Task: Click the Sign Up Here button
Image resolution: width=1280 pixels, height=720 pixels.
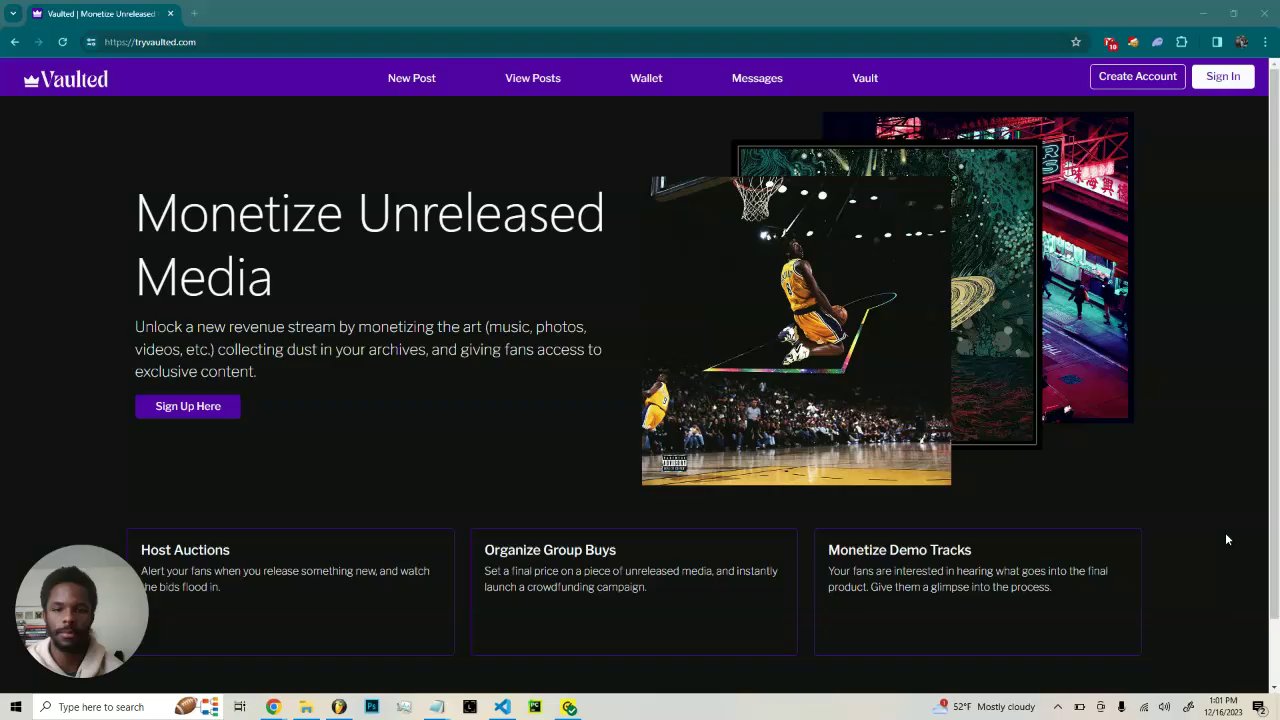Action: click(188, 406)
